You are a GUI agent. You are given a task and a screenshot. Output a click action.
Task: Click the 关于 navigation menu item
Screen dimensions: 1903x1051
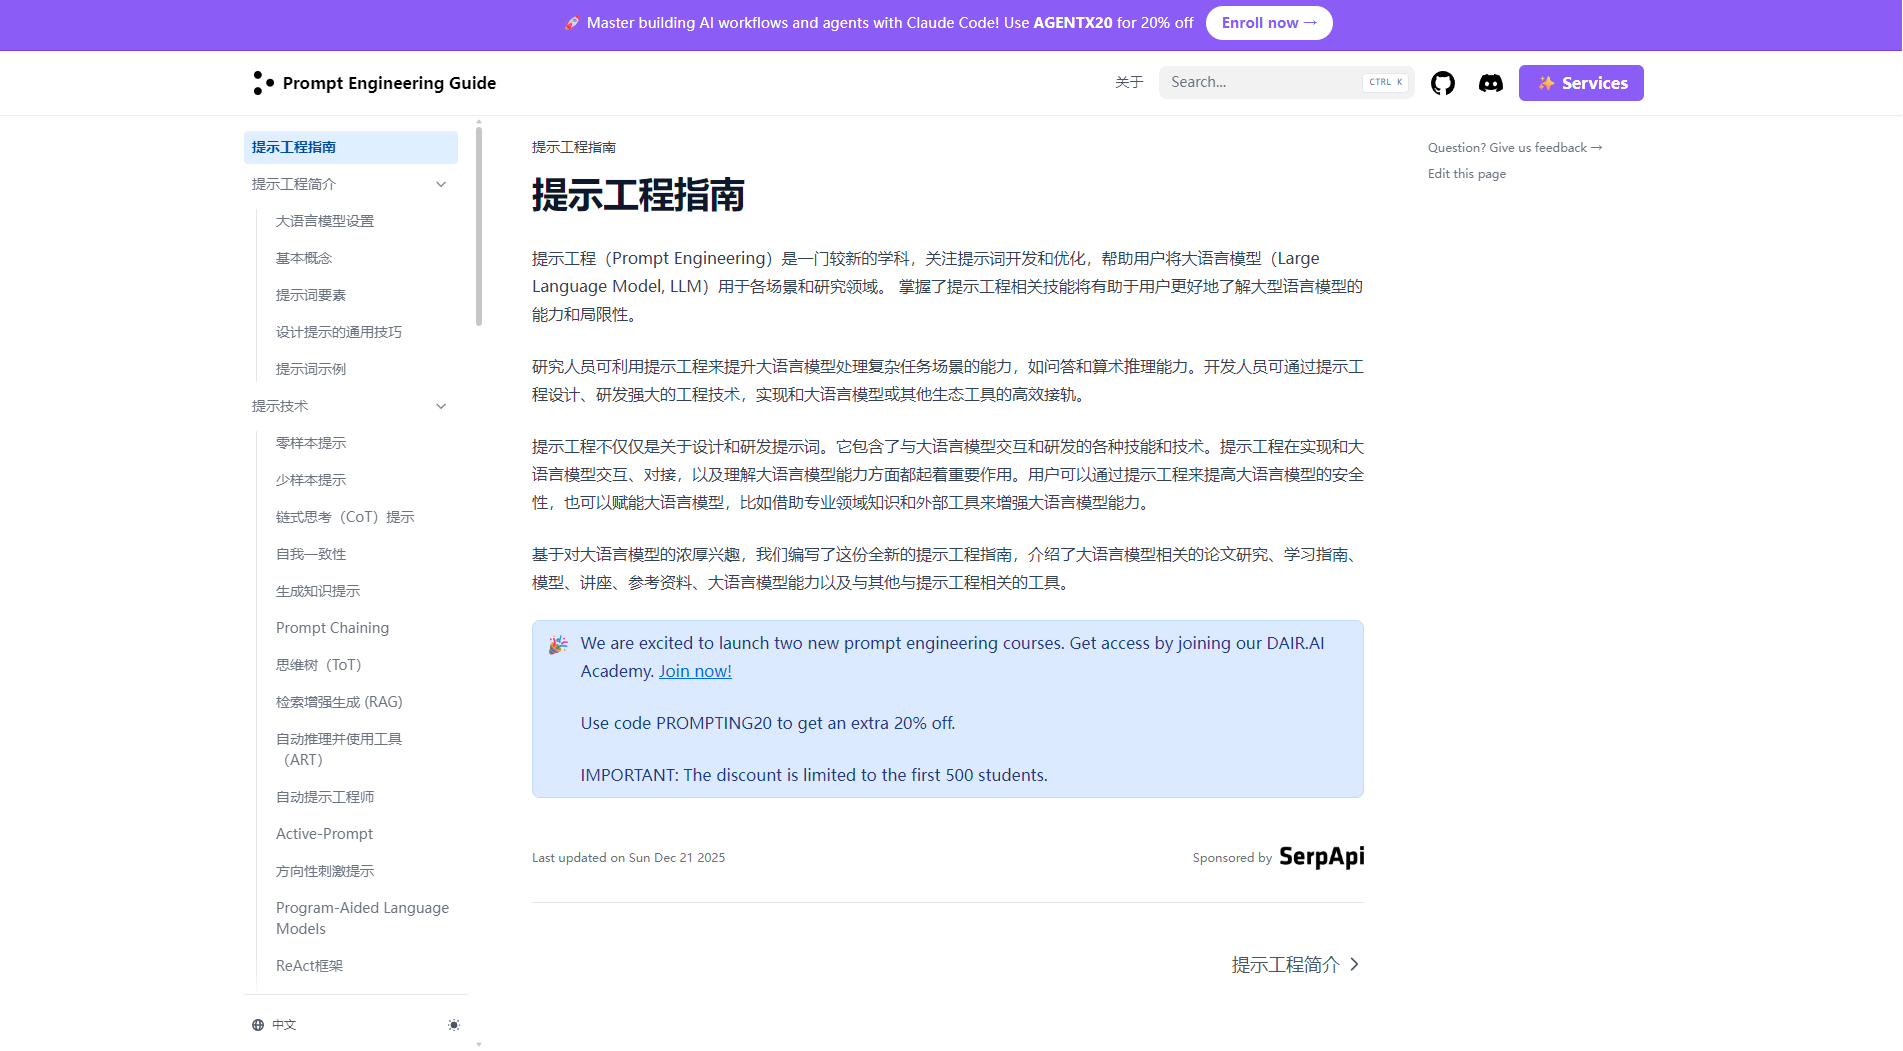(1129, 82)
